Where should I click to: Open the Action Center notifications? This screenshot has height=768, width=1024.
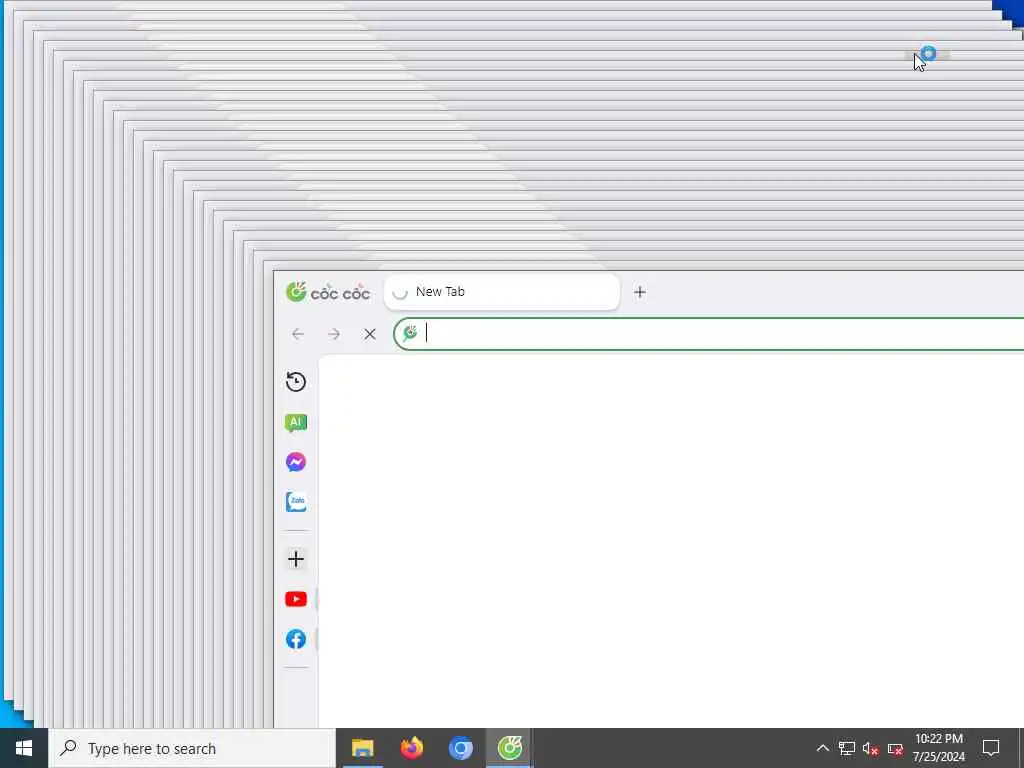tap(991, 748)
